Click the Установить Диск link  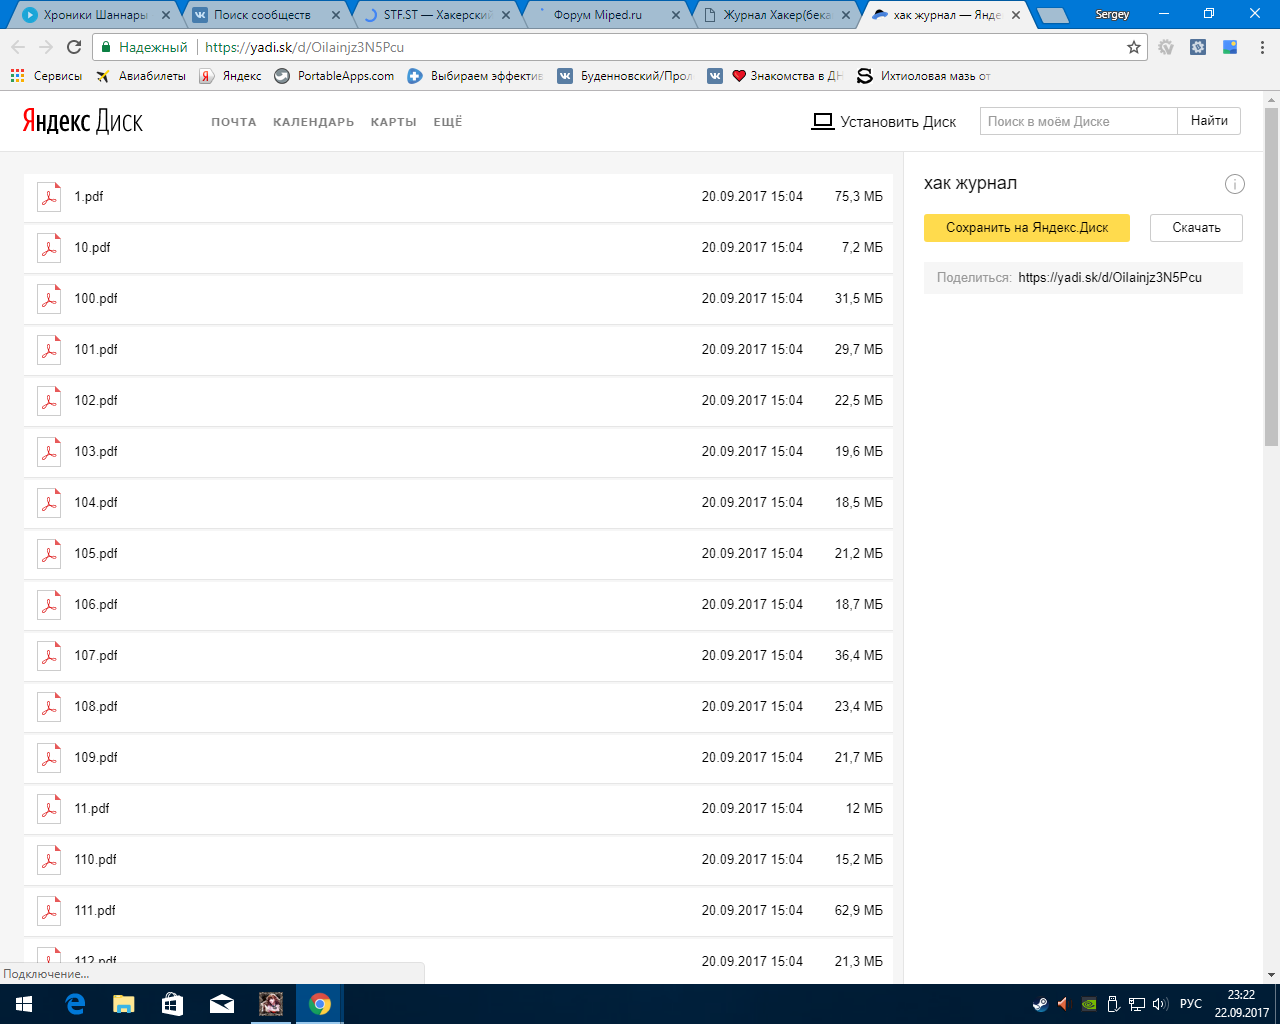pos(884,122)
